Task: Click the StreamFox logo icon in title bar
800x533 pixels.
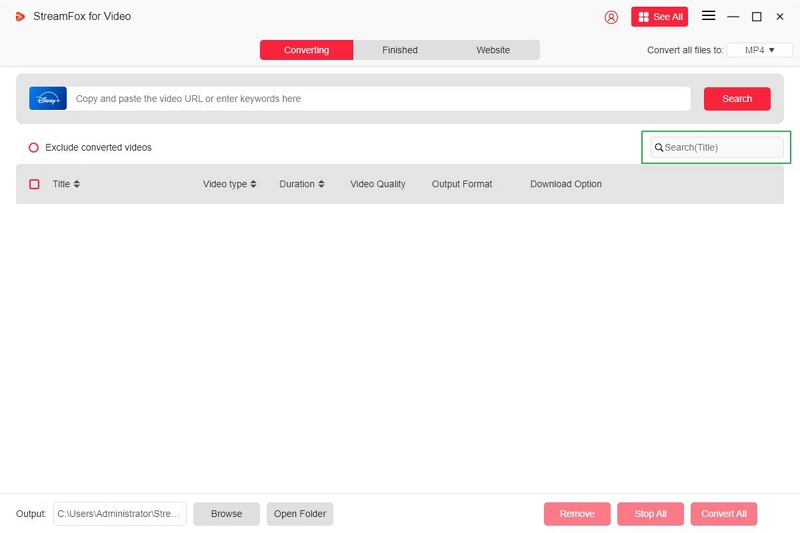Action: pos(20,17)
